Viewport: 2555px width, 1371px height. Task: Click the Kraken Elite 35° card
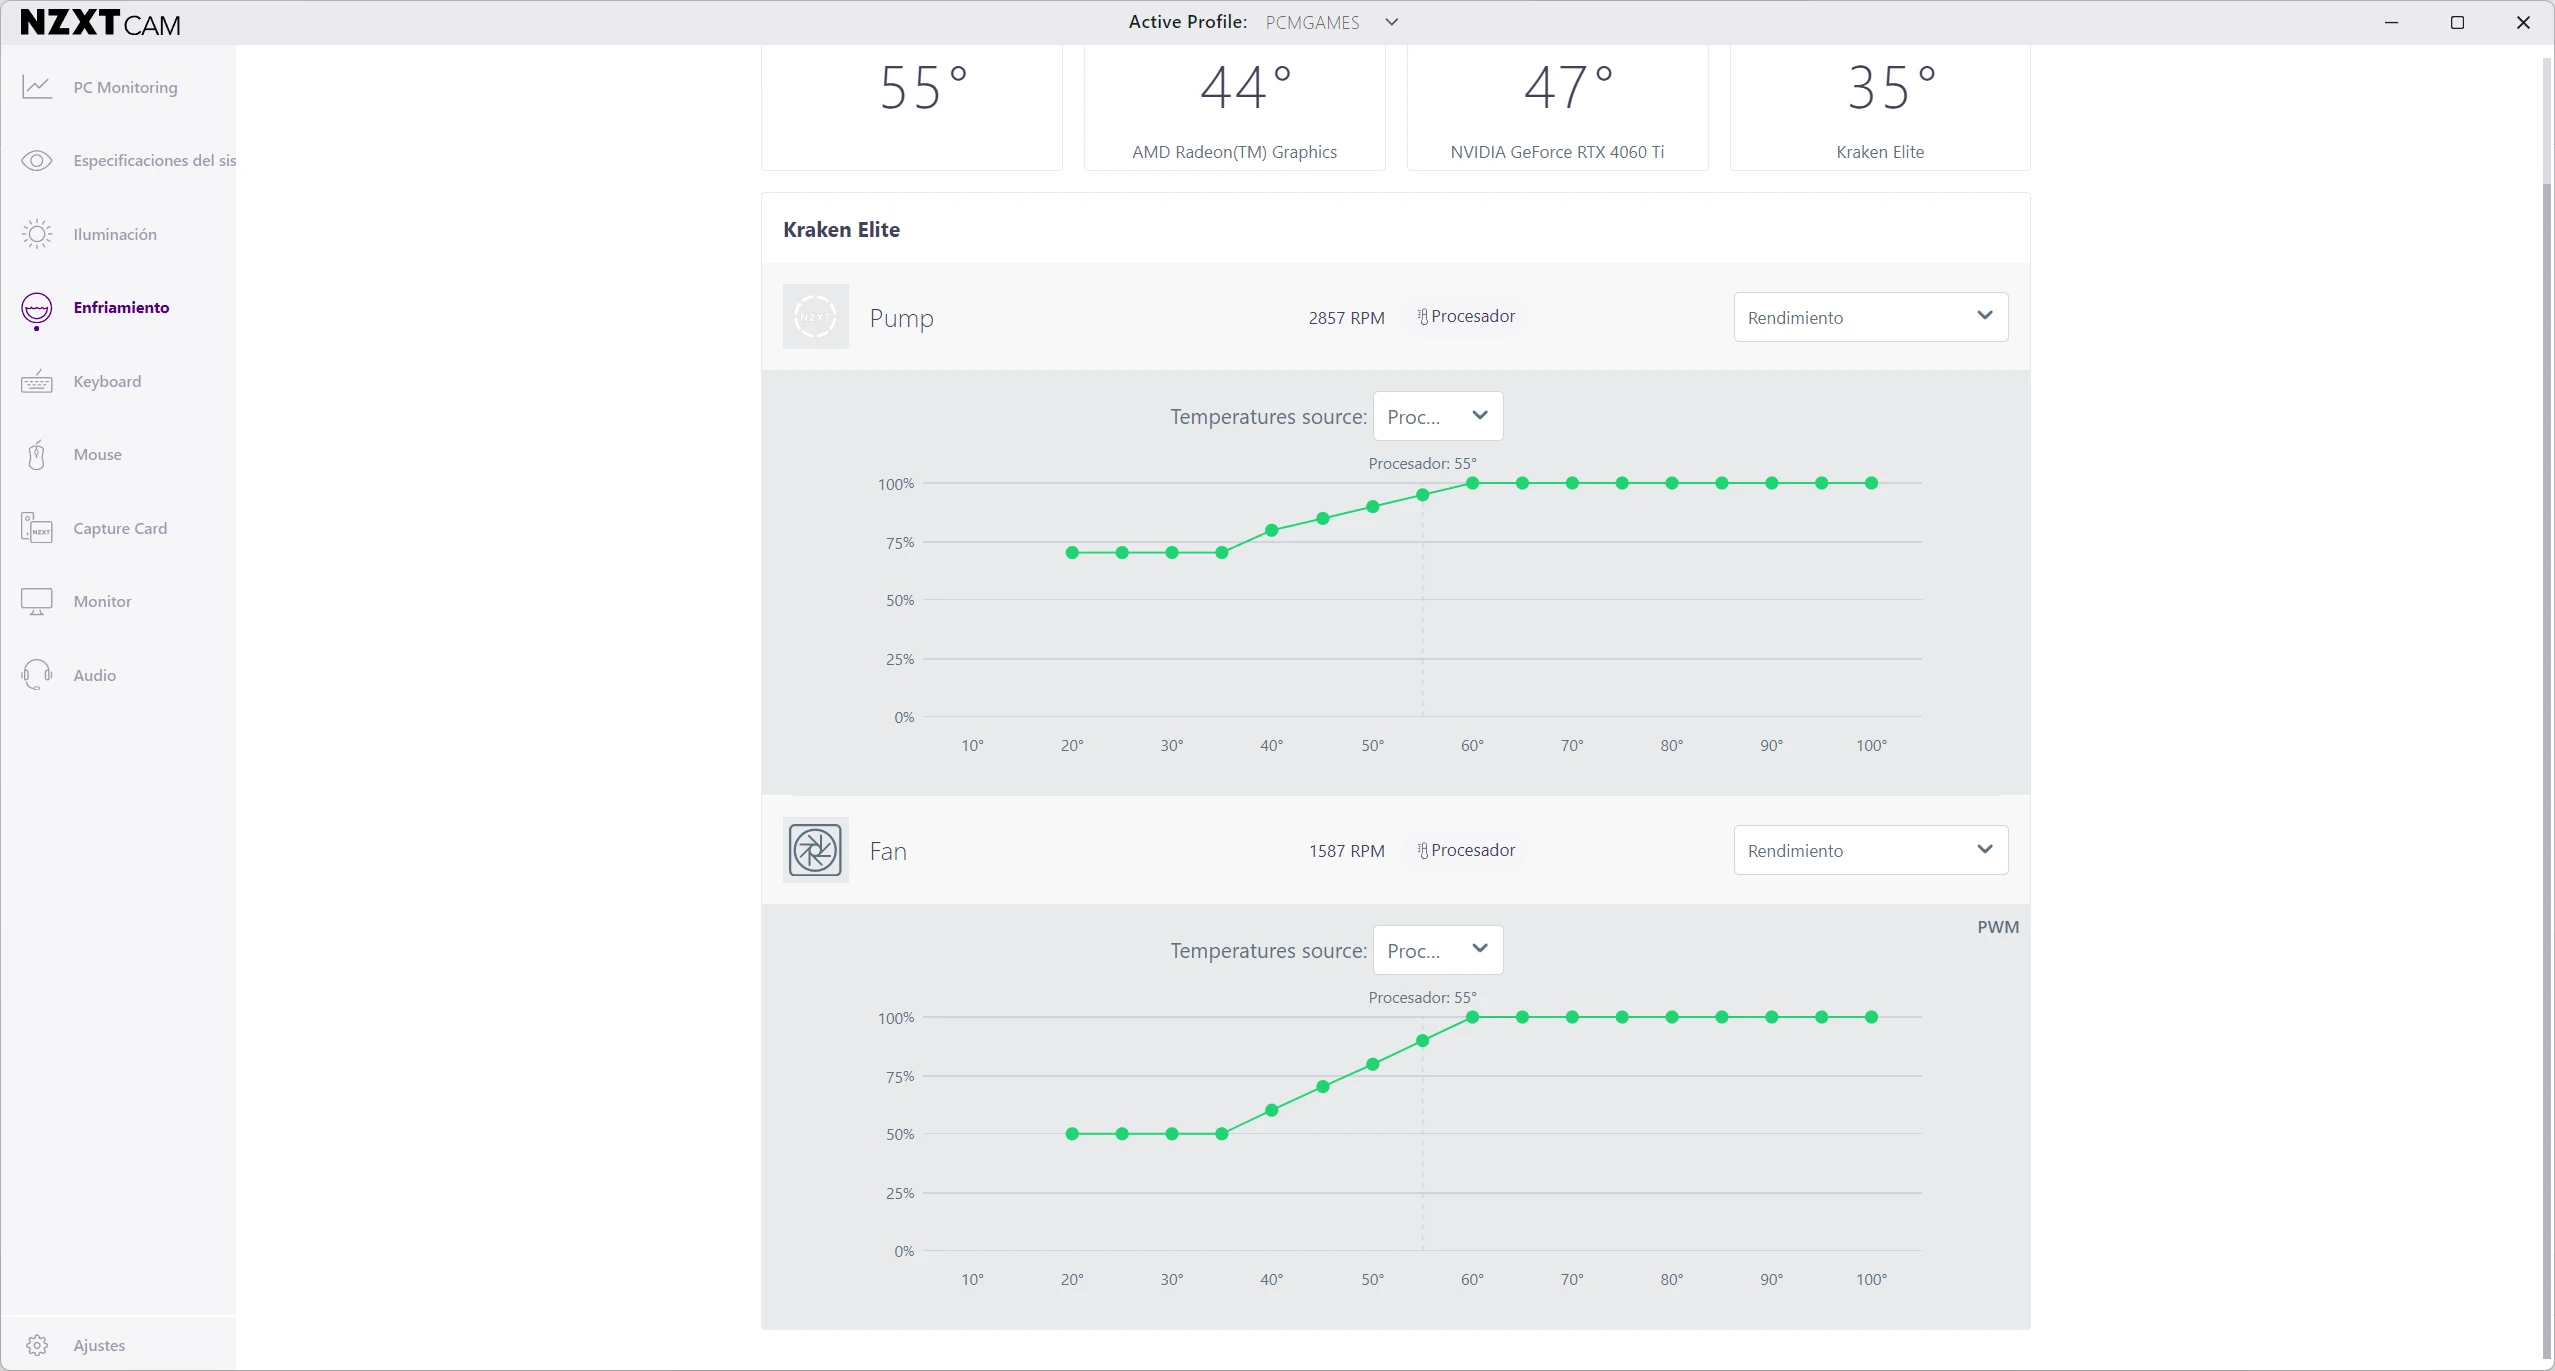[x=1880, y=107]
